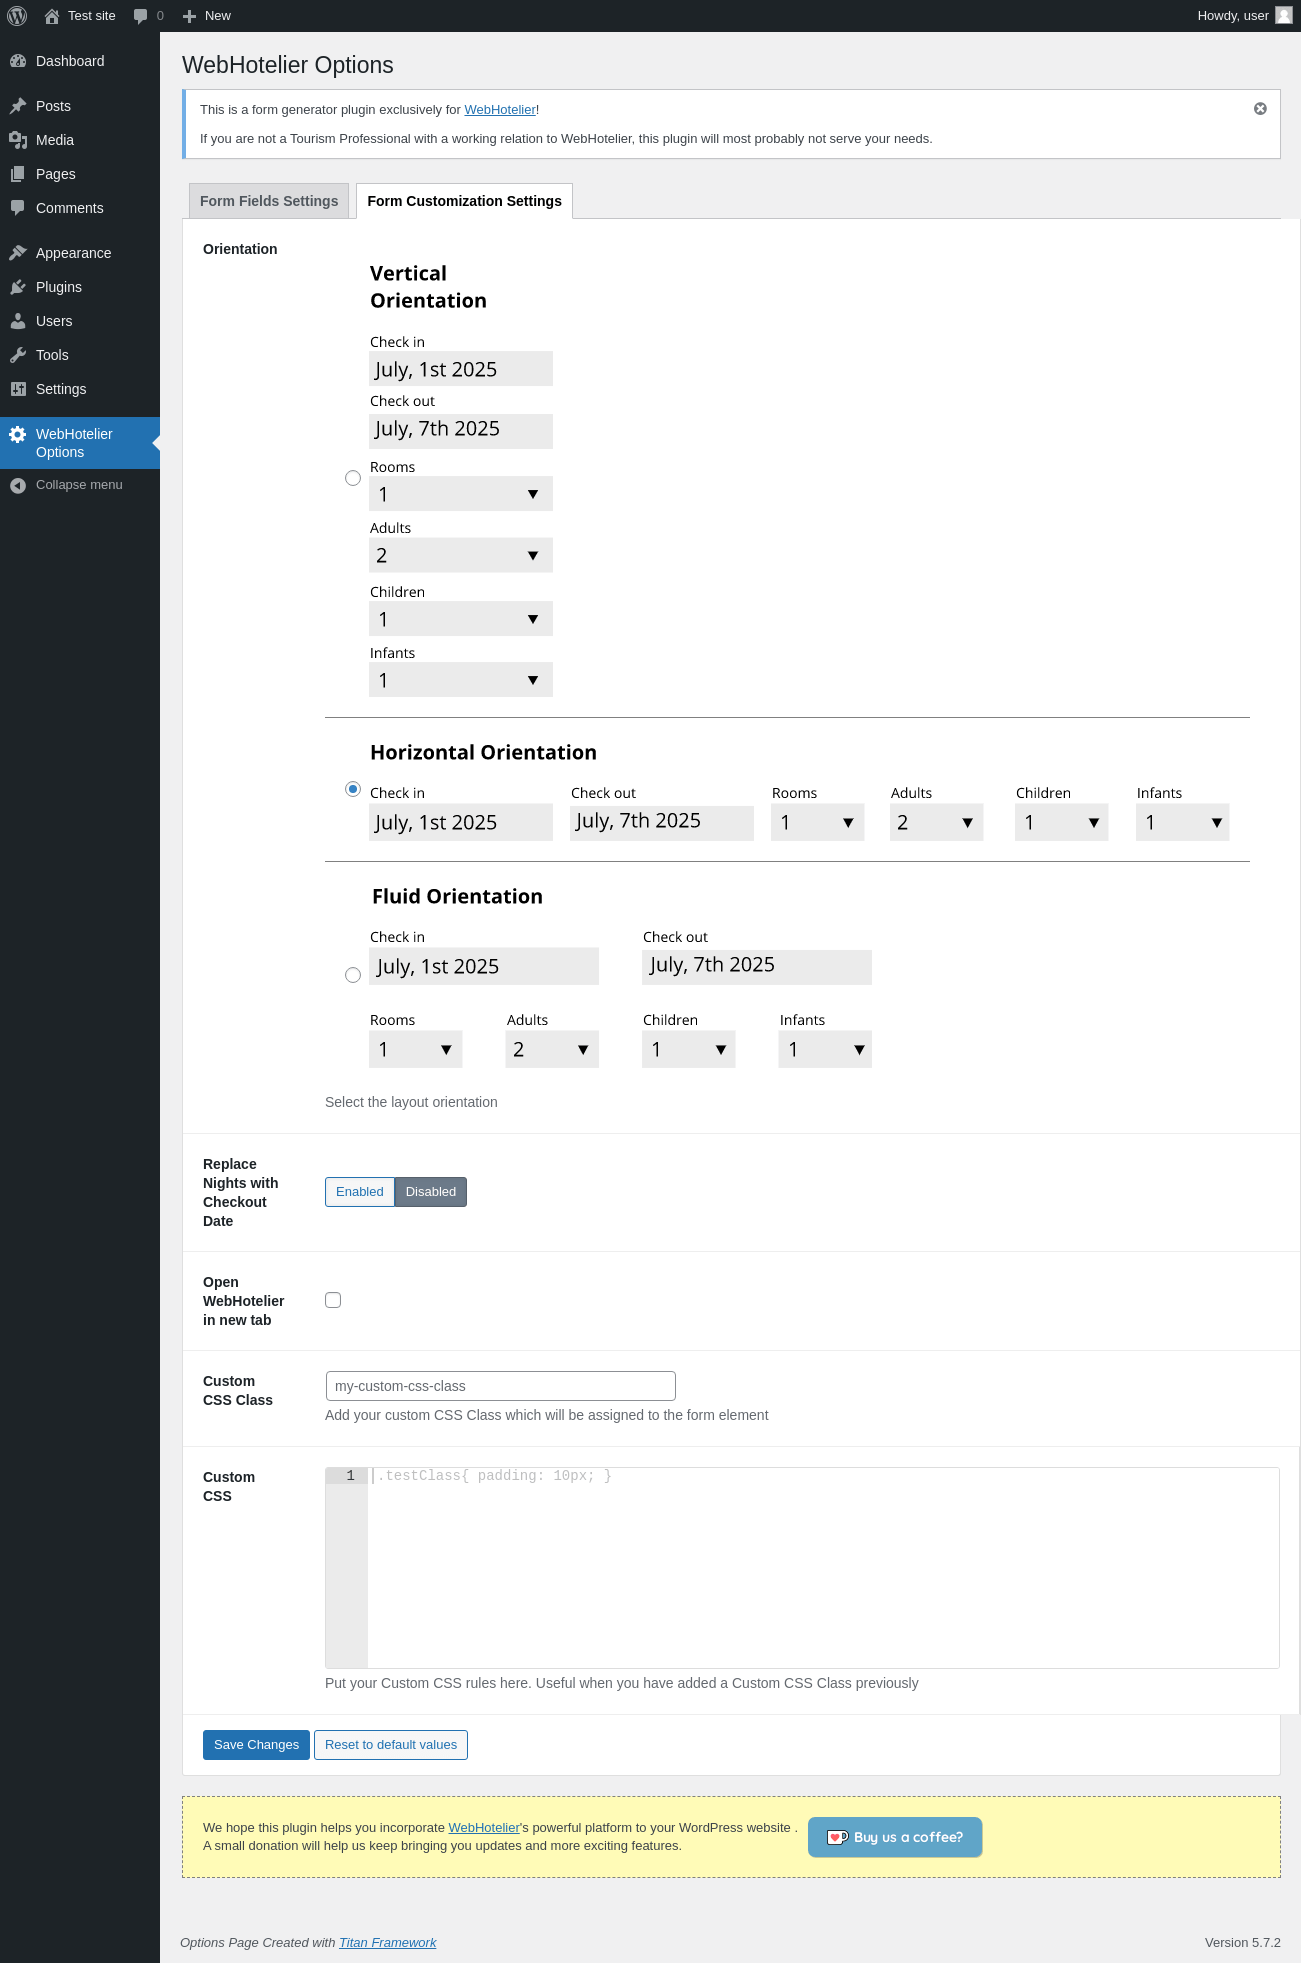Click the Custom CSS Class input field

pos(501,1386)
